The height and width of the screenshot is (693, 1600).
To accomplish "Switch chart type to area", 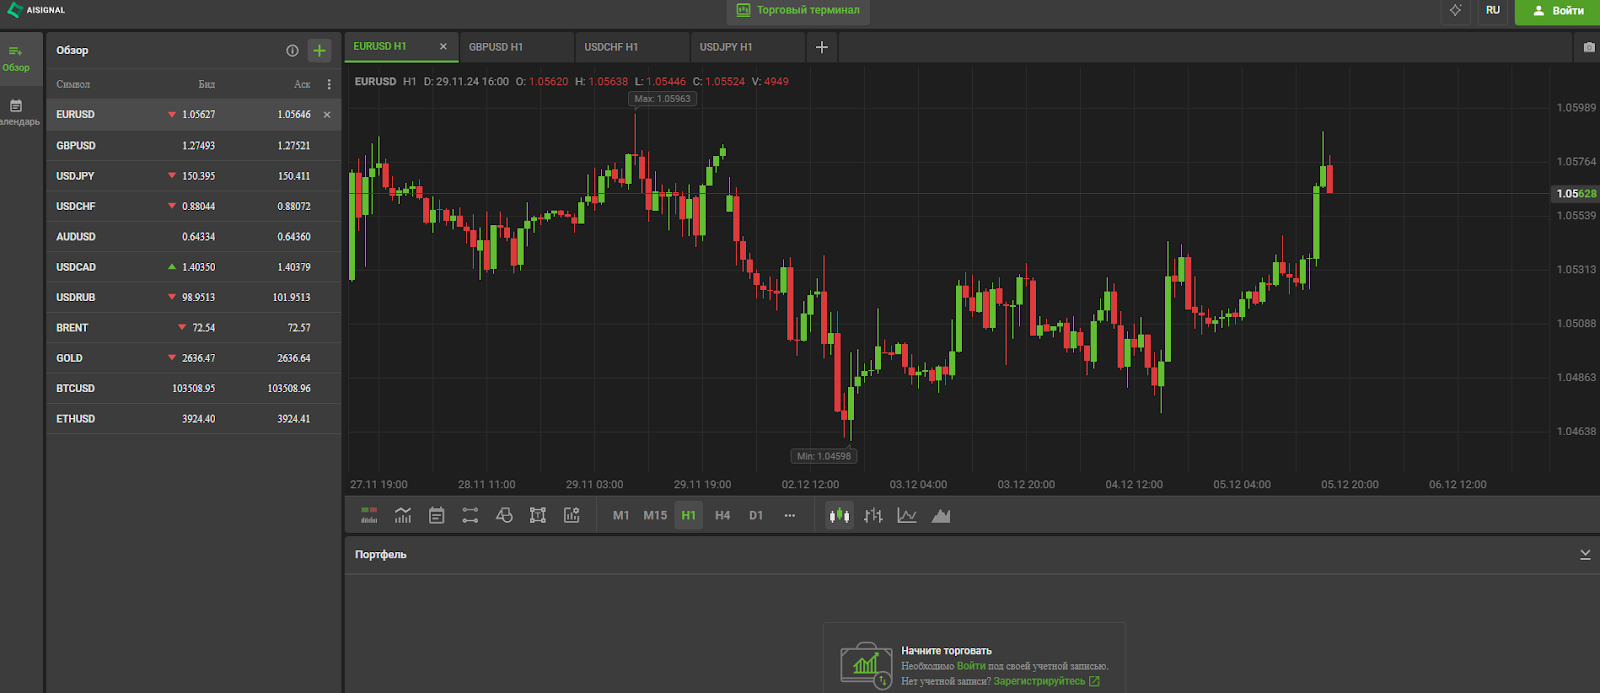I will pyautogui.click(x=941, y=516).
